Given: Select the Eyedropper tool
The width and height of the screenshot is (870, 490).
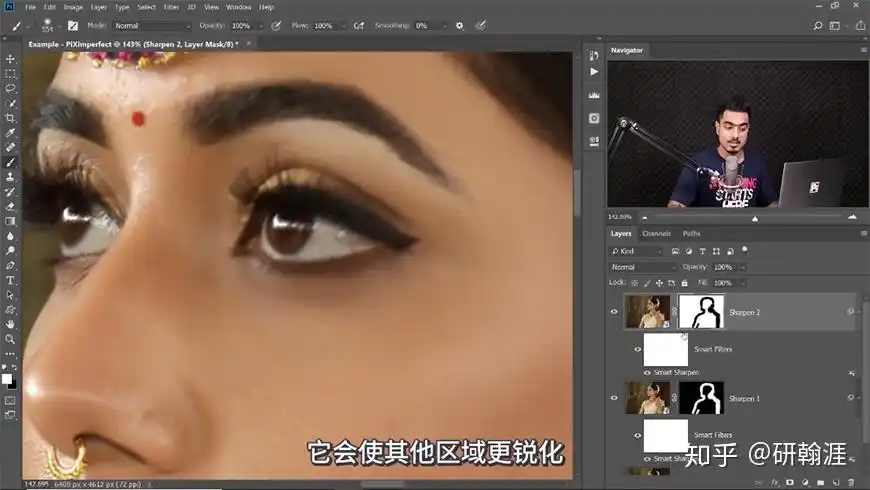Looking at the screenshot, I should (10, 133).
